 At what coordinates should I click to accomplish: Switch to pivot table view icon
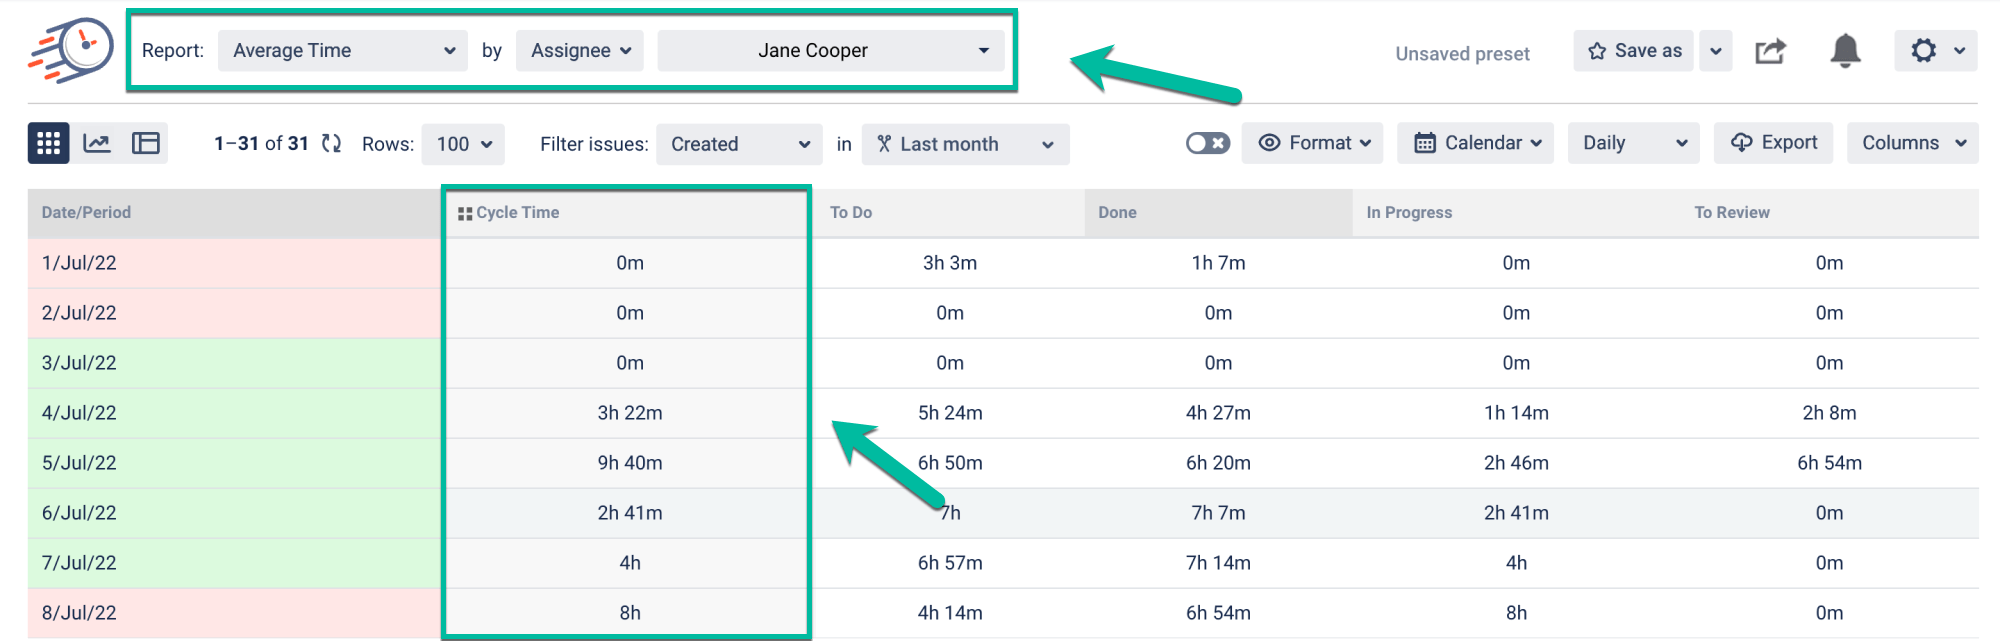(146, 143)
